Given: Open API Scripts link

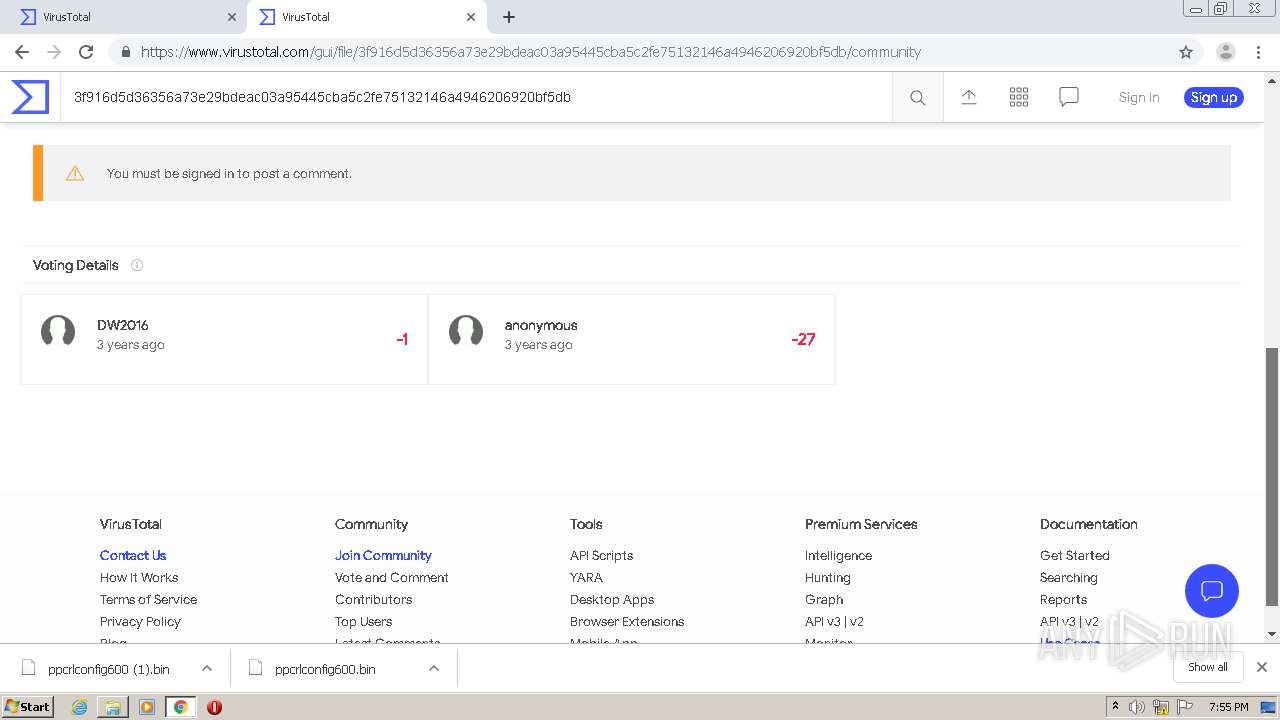Looking at the screenshot, I should (601, 555).
